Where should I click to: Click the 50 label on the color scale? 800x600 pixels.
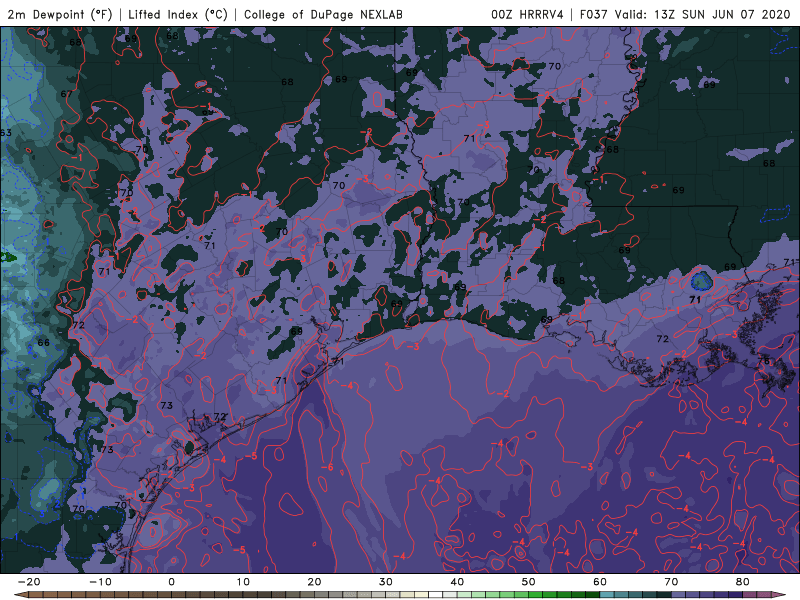click(529, 582)
